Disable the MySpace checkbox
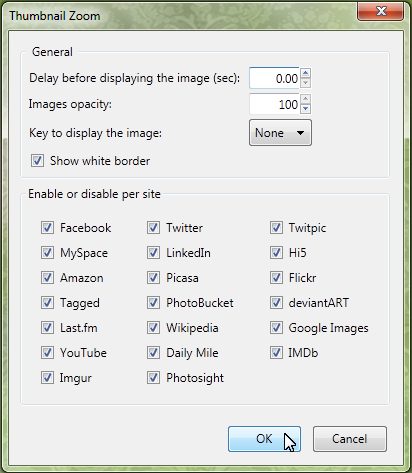Image resolution: width=412 pixels, height=473 pixels. [x=47, y=253]
